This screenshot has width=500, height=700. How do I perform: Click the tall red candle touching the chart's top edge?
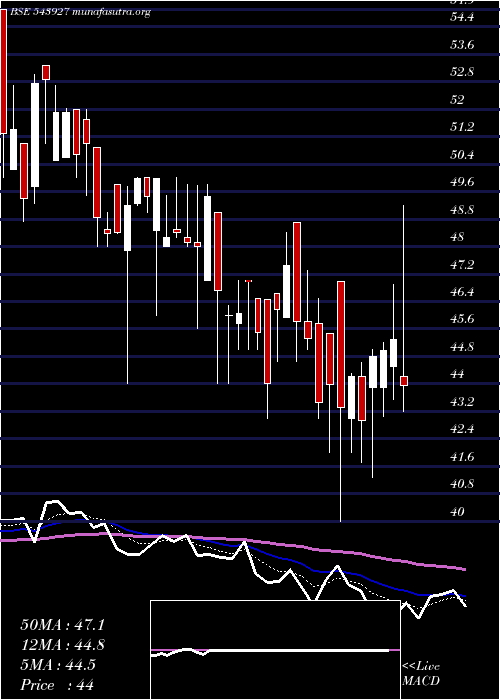[x=3, y=71]
